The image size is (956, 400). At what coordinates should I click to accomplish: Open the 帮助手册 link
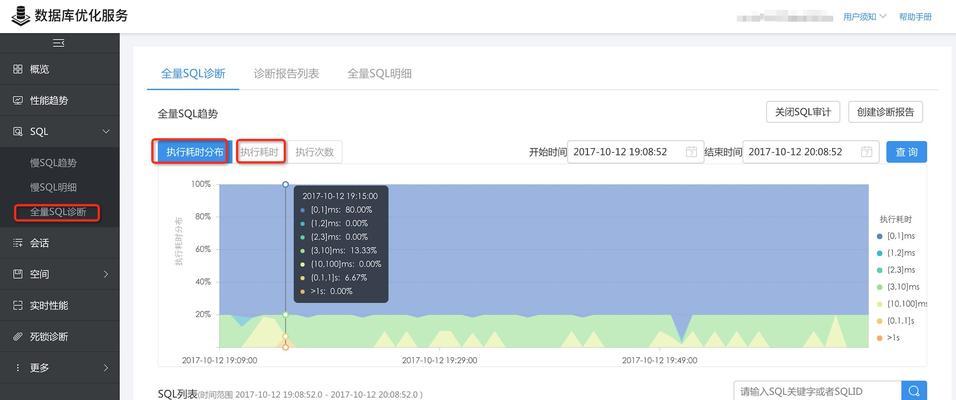coord(915,17)
